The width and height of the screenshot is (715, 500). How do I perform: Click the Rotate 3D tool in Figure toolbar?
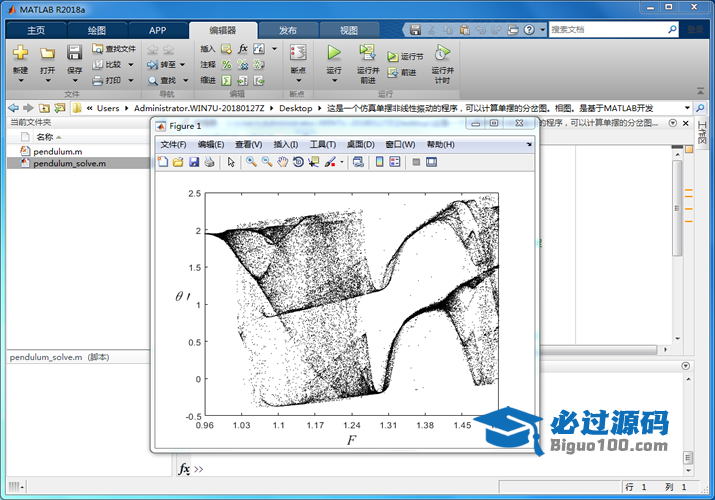(298, 162)
